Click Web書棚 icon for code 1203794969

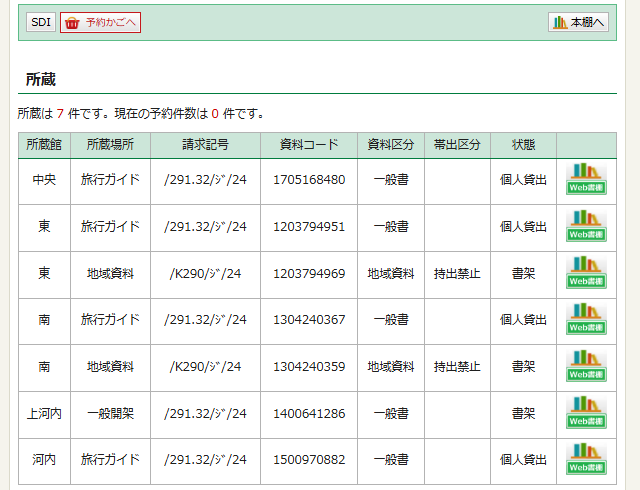[x=586, y=273]
